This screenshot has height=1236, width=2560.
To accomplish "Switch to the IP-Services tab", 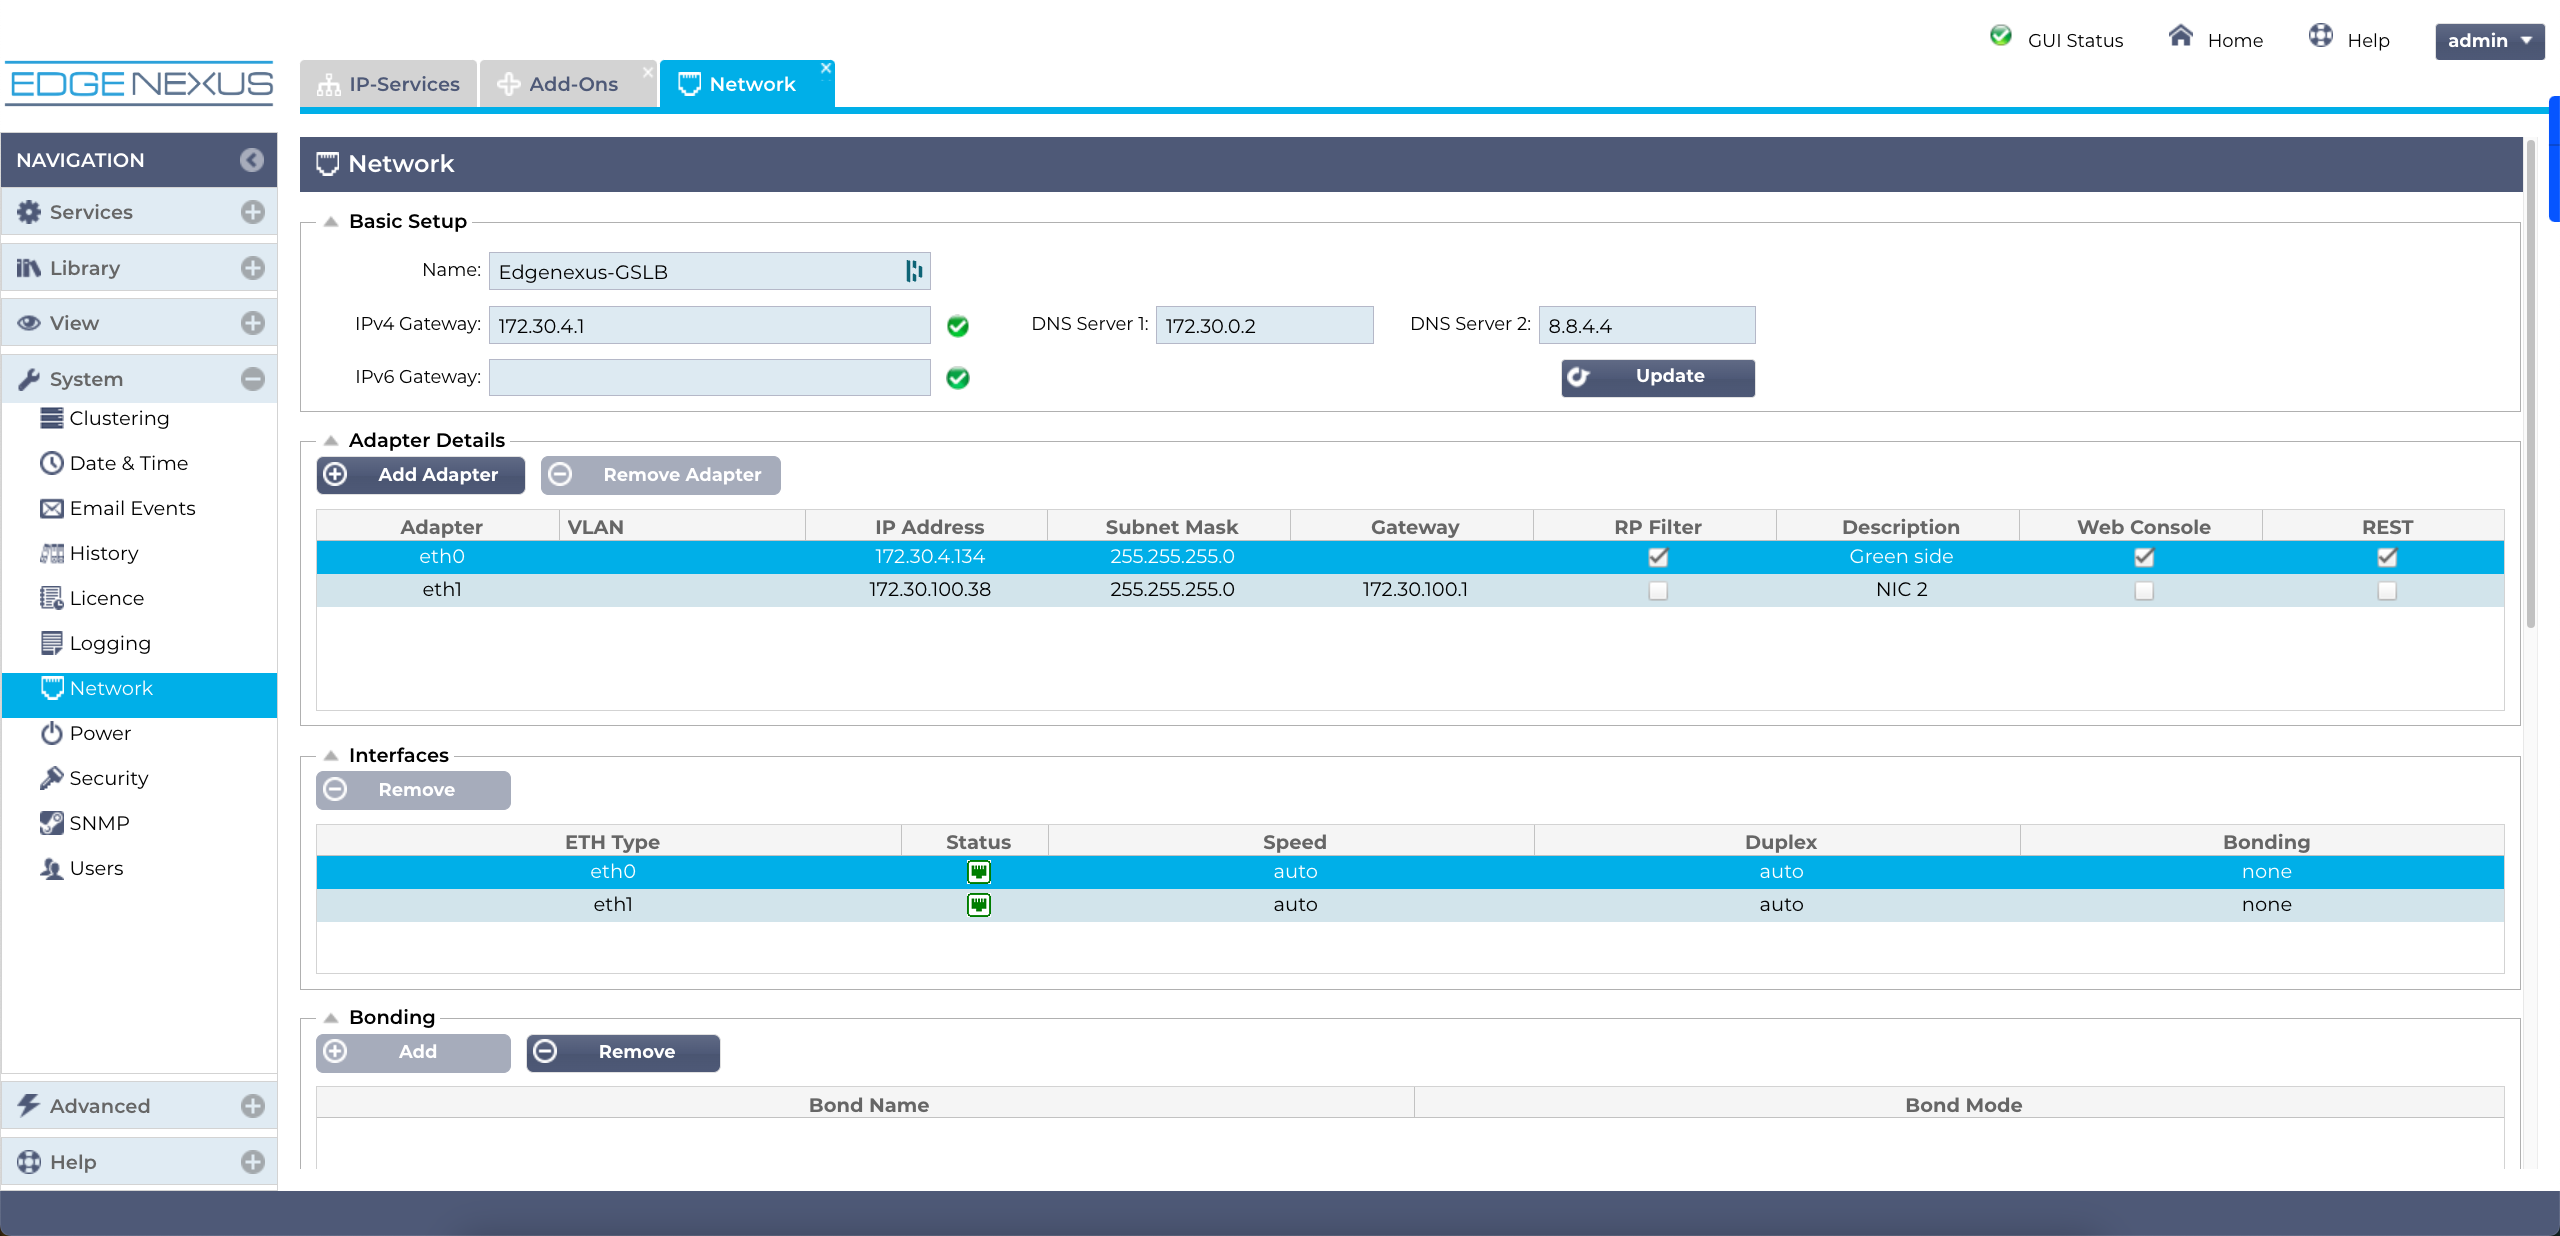I will click(389, 85).
